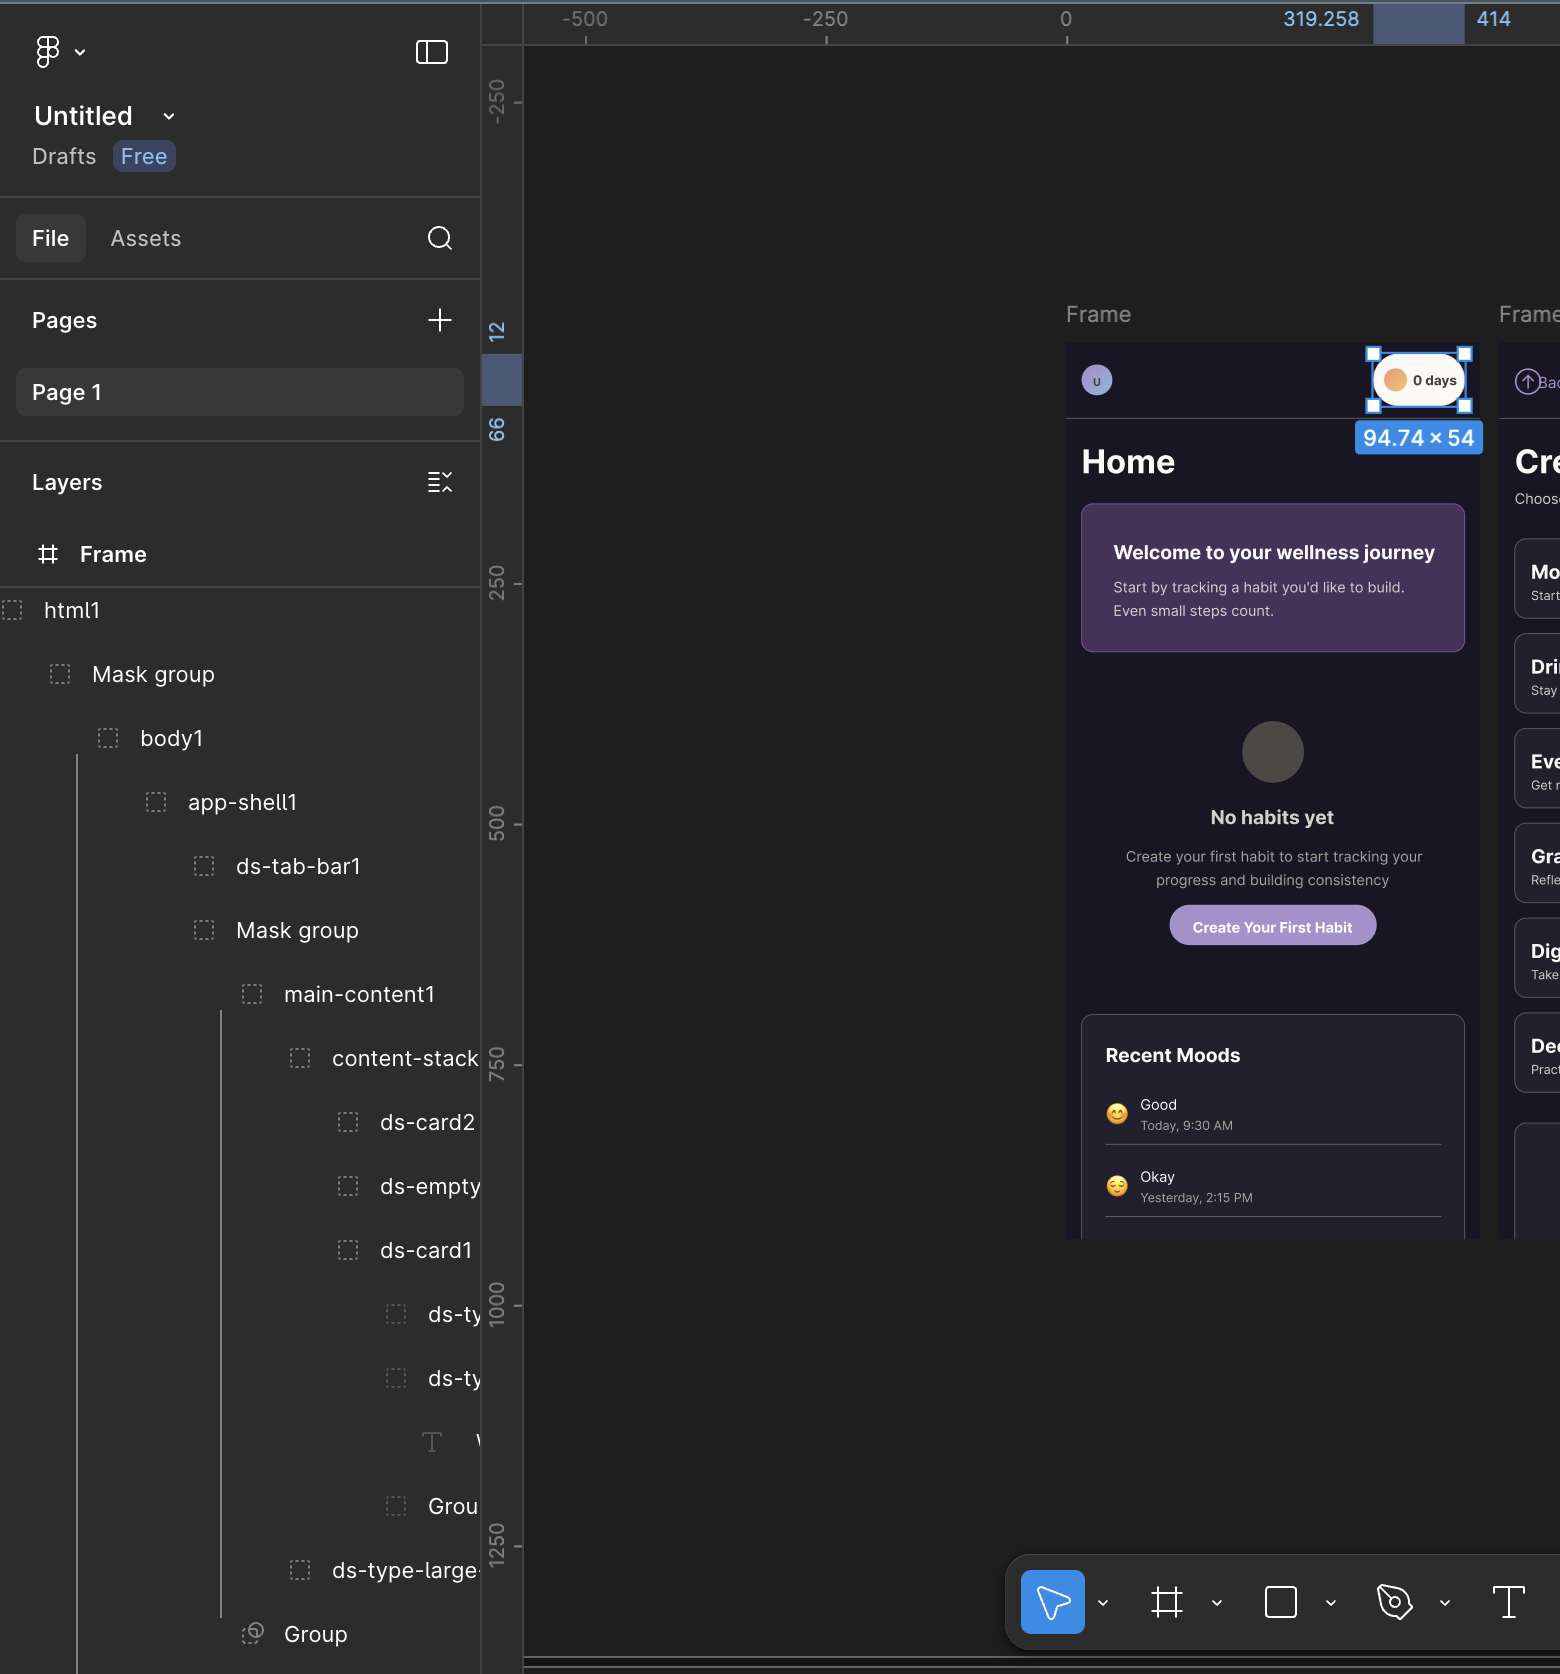This screenshot has width=1560, height=1674.
Task: Click the Group layer mask icon
Action: tap(252, 1634)
